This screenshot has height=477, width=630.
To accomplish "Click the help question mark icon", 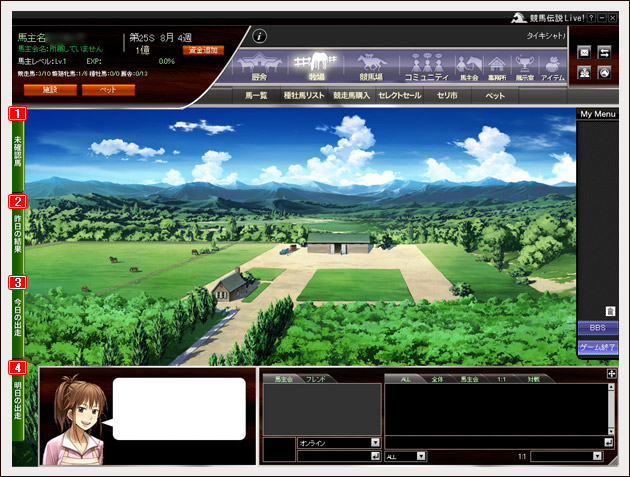I will pyautogui.click(x=591, y=18).
